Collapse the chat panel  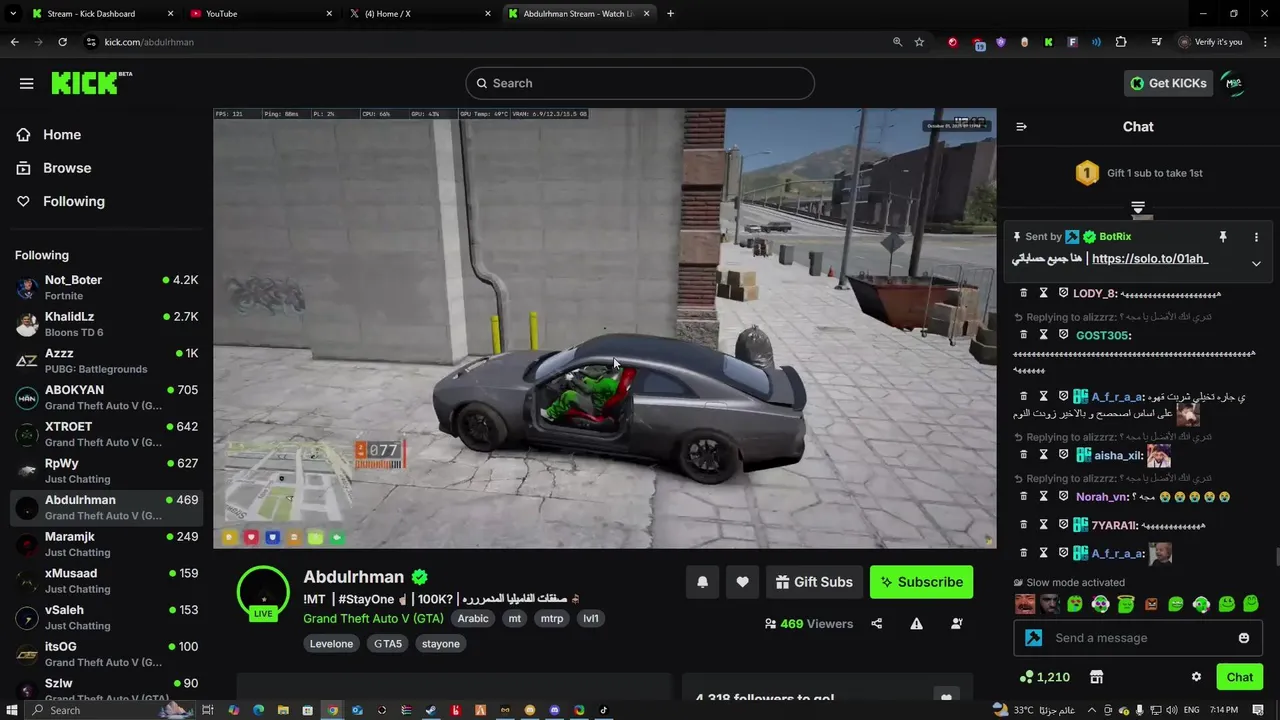click(1021, 127)
